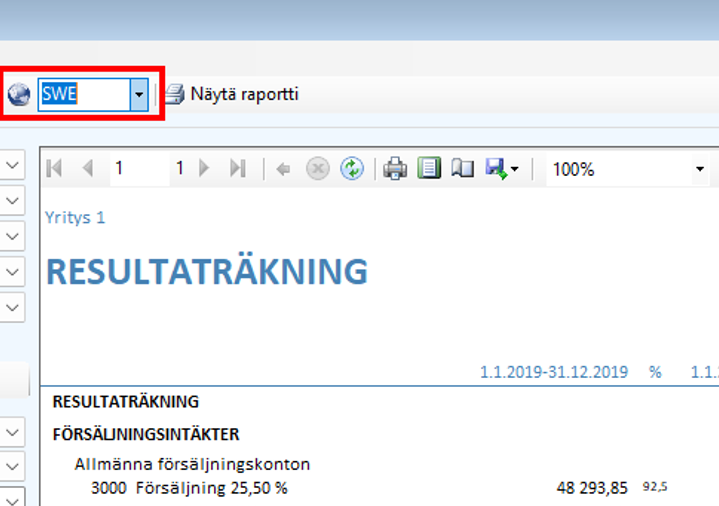The width and height of the screenshot is (719, 506).
Task: Click inside the SWE language text field
Action: [x=82, y=95]
